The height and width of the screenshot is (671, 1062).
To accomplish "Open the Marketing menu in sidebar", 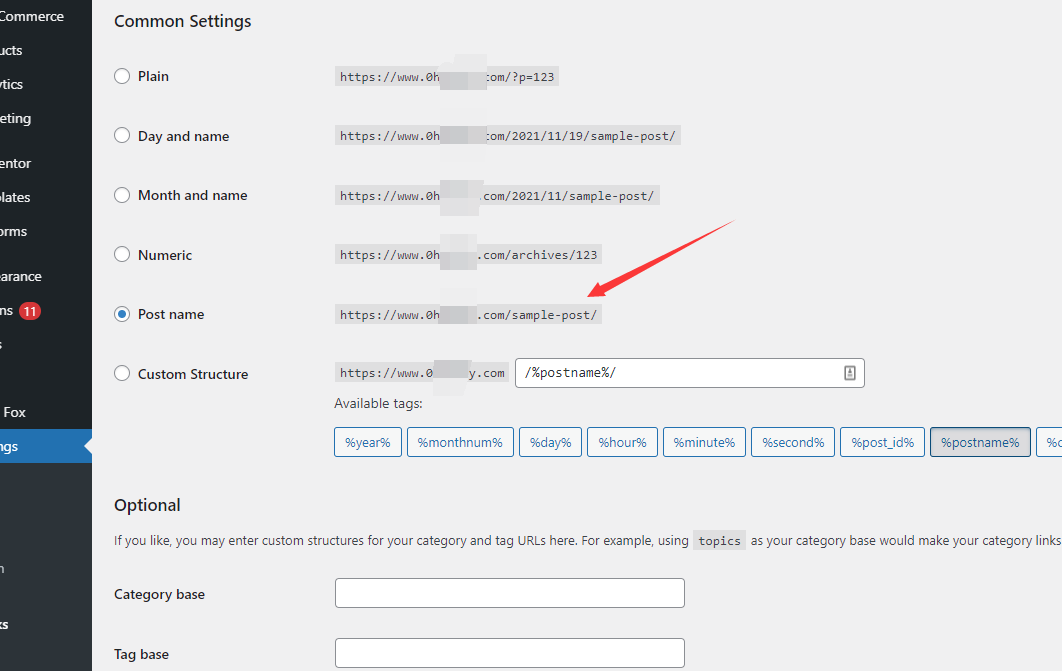I will 16,118.
